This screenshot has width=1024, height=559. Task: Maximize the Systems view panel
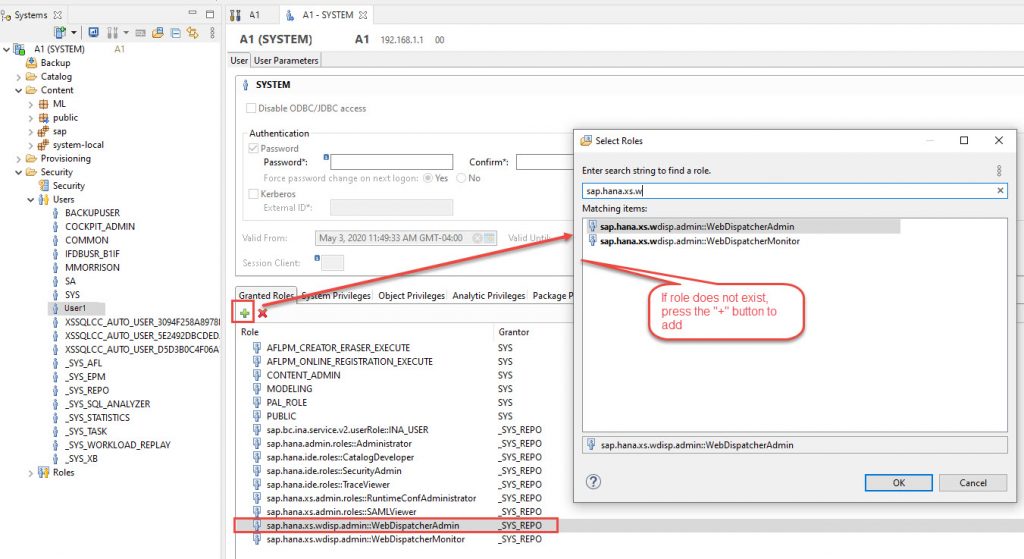(210, 14)
